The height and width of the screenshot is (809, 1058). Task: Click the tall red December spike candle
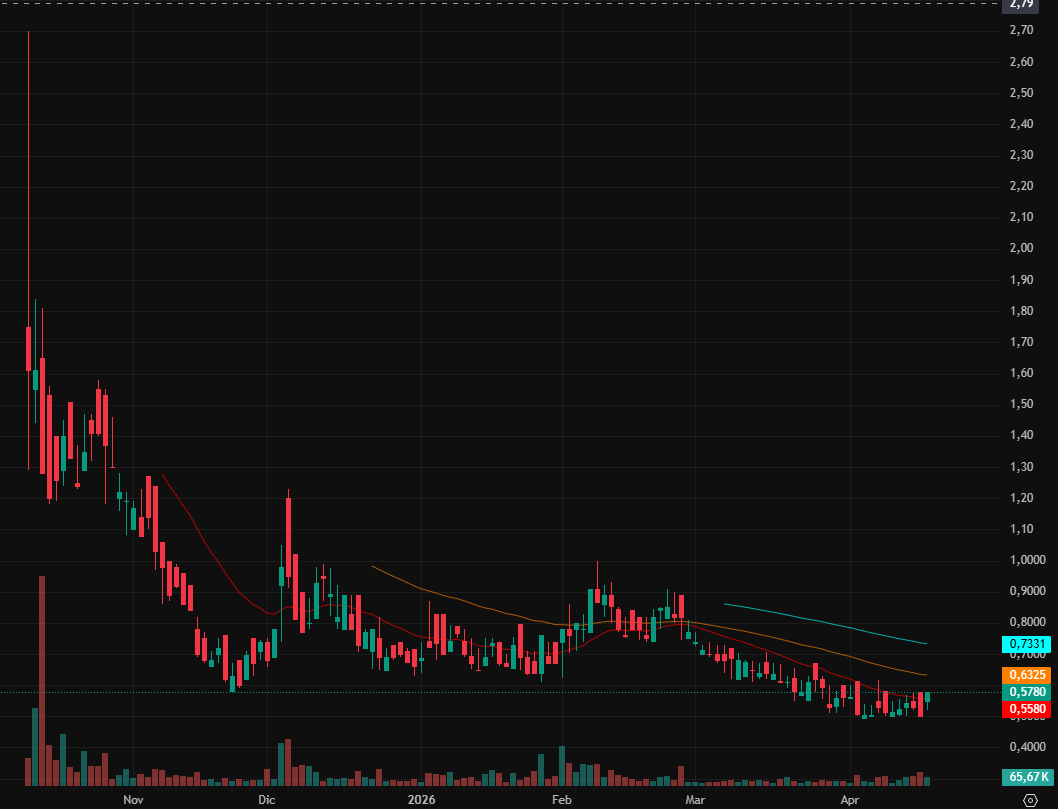(289, 537)
